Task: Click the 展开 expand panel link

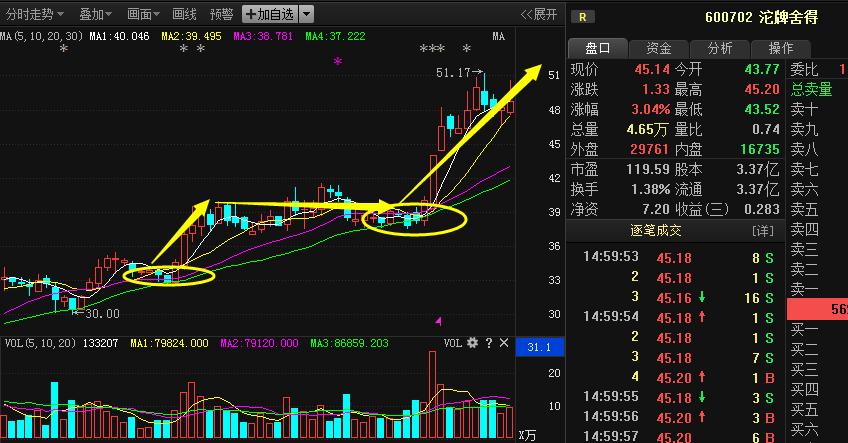Action: pos(538,14)
